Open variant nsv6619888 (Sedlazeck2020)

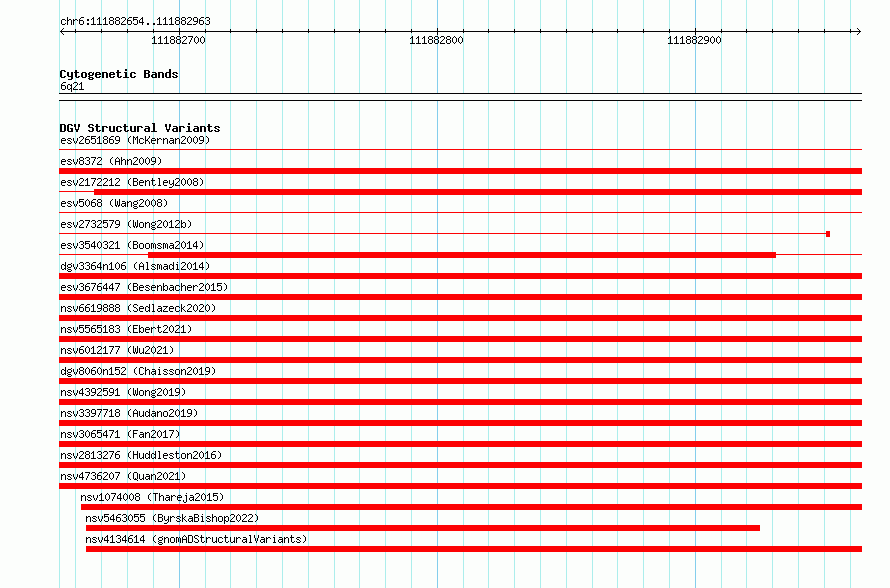(x=138, y=308)
